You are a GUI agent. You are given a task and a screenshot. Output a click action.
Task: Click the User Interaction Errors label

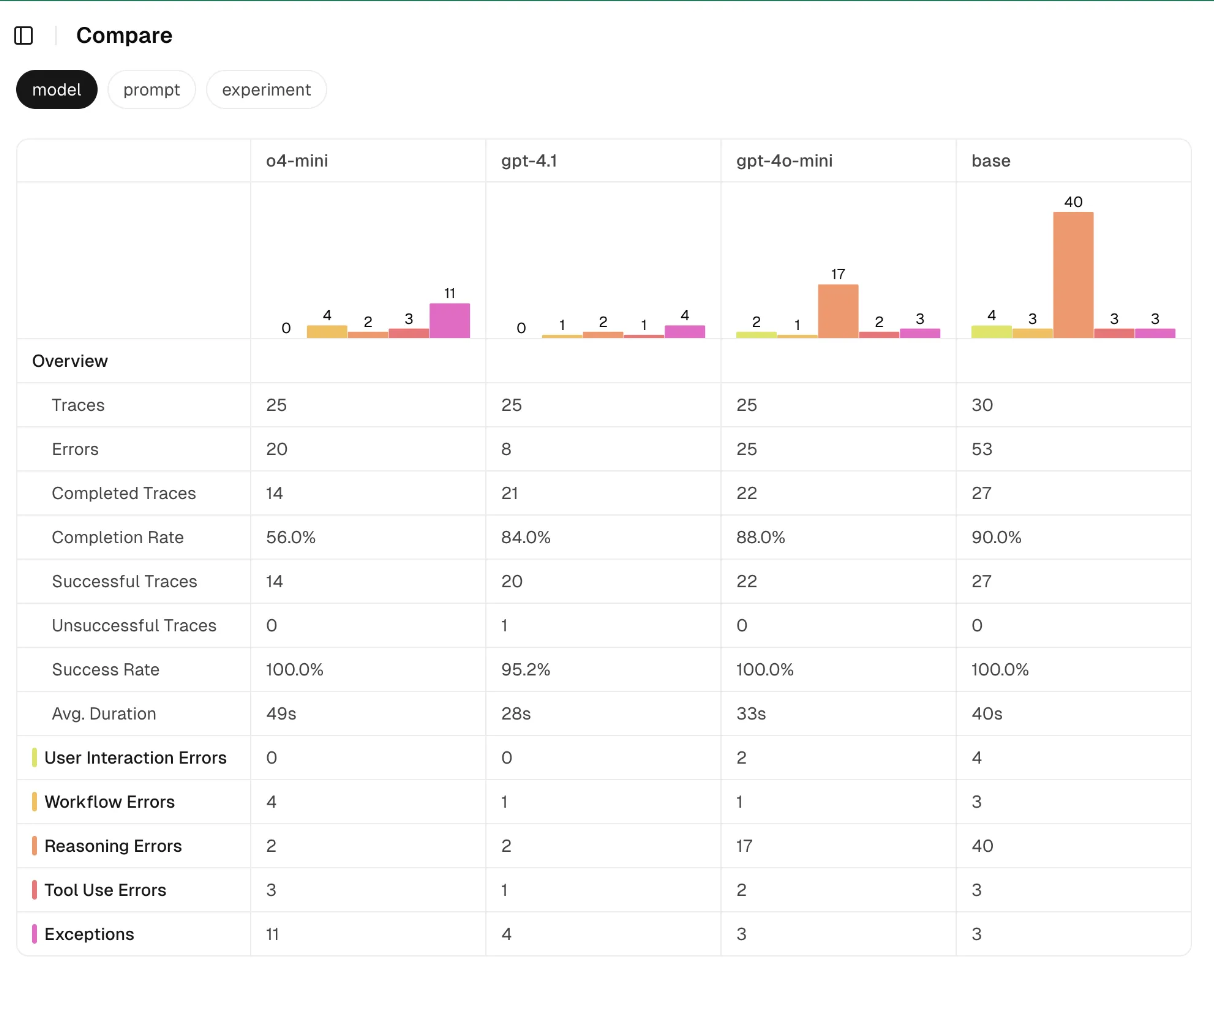pyautogui.click(x=136, y=758)
